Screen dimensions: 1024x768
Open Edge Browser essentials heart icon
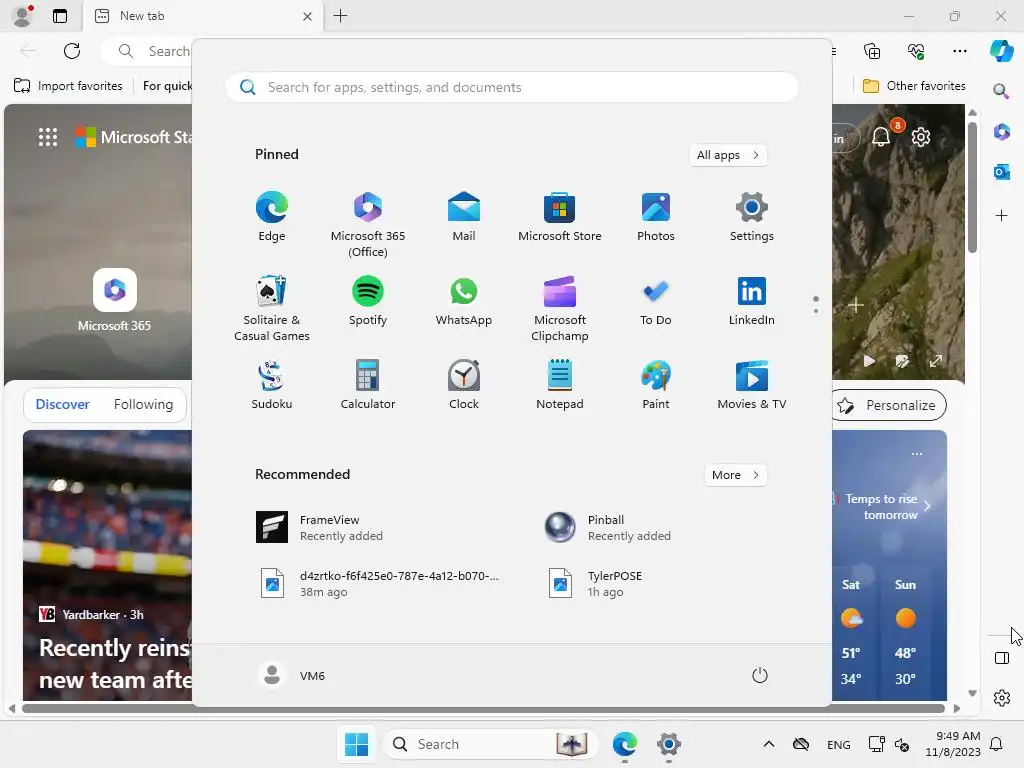[916, 51]
